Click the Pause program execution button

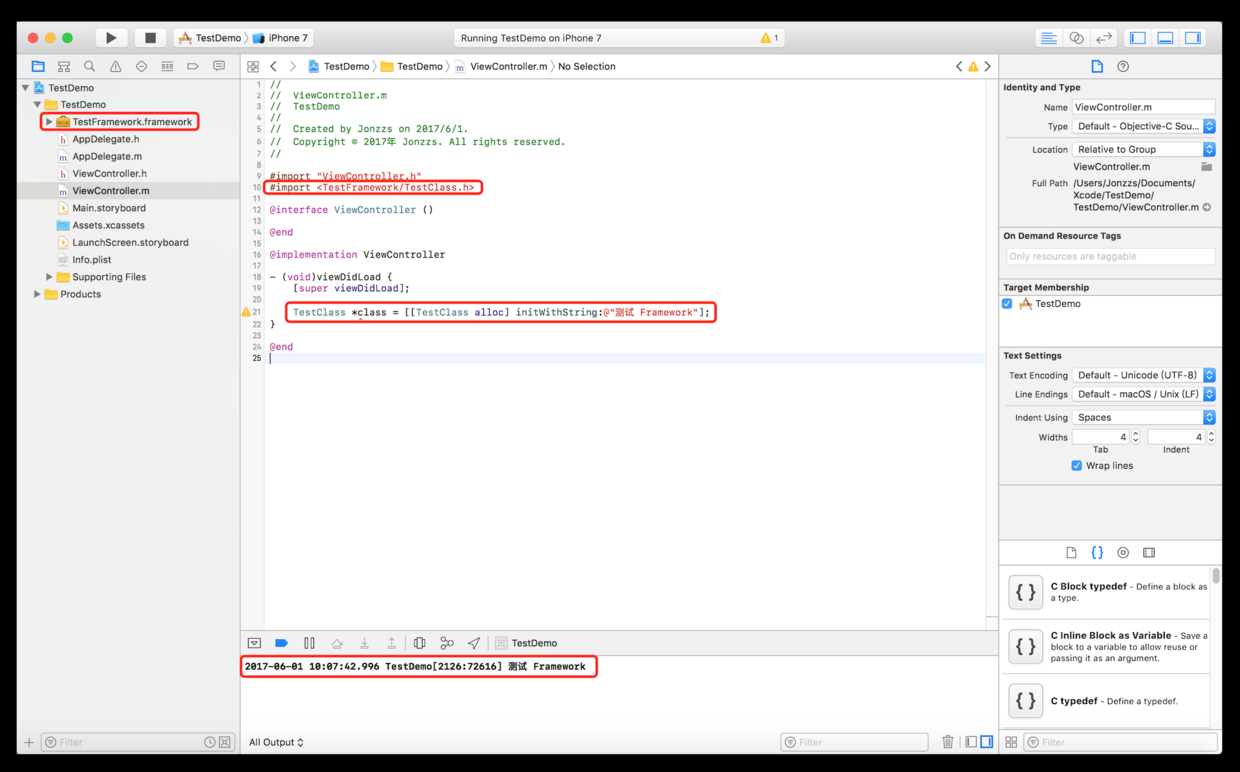(x=309, y=643)
